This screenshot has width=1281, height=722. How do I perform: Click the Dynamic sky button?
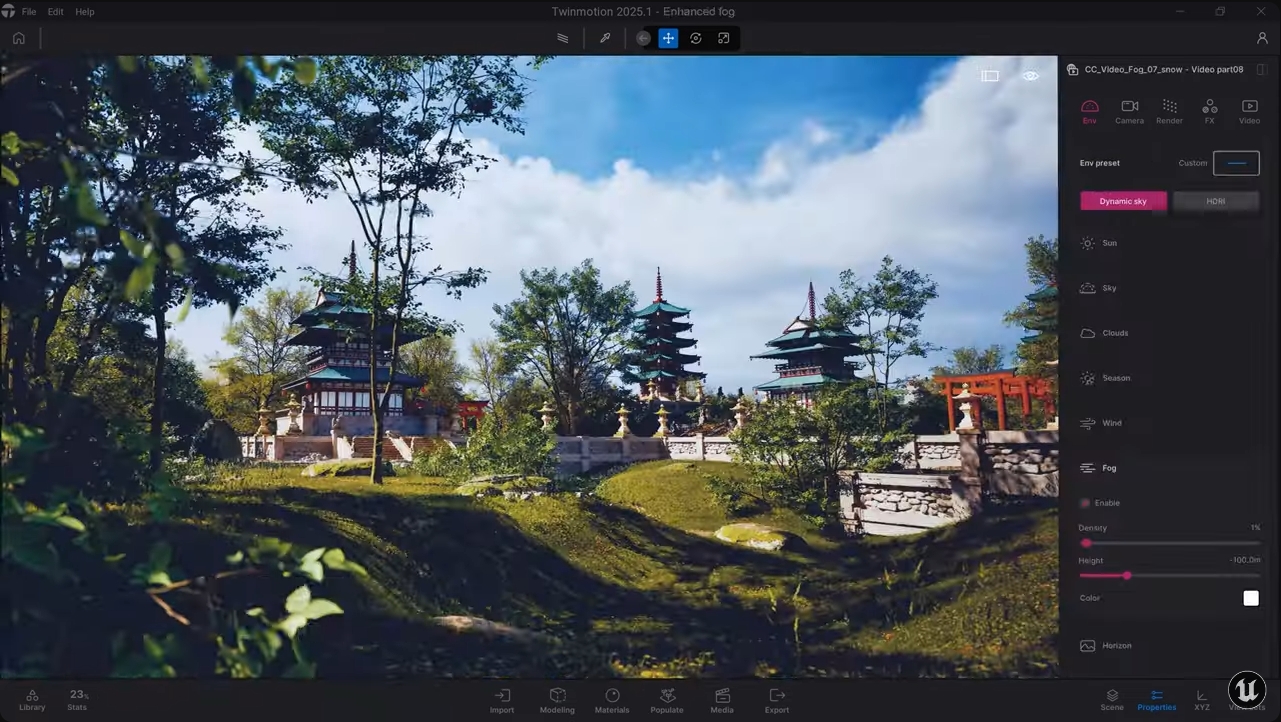click(x=1123, y=201)
